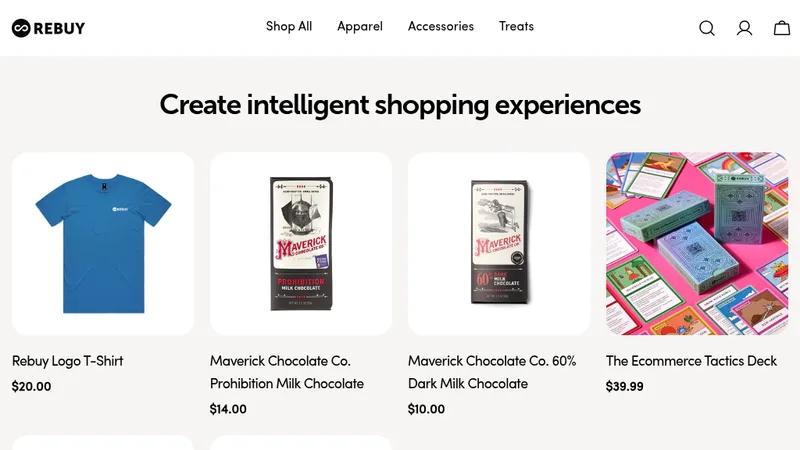Click the blue Rebuy T-shirt image
800x450 pixels.
pos(103,243)
